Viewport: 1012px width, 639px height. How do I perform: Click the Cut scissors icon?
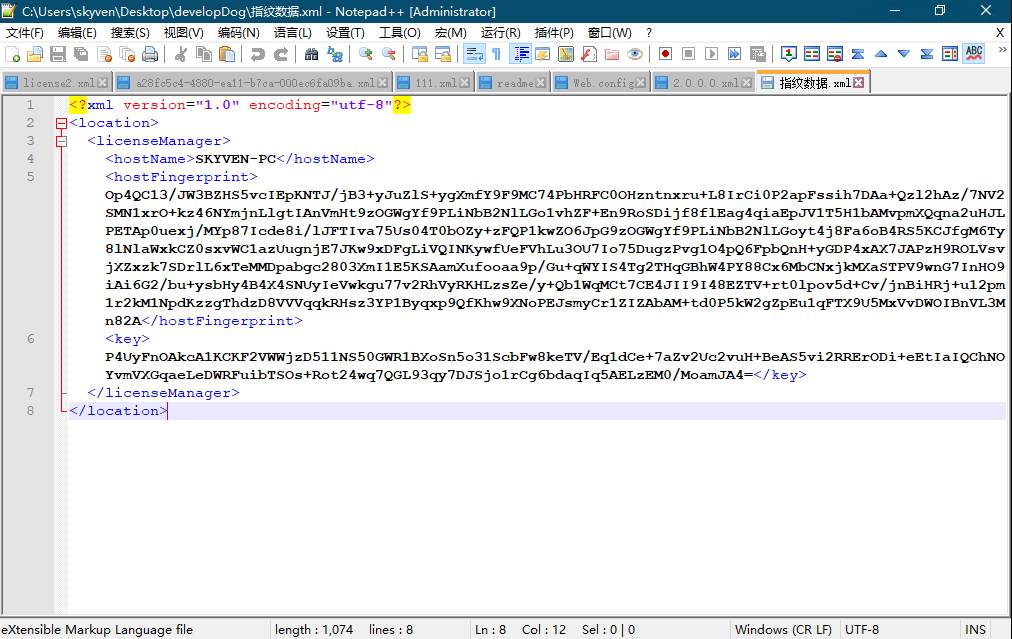coord(181,54)
